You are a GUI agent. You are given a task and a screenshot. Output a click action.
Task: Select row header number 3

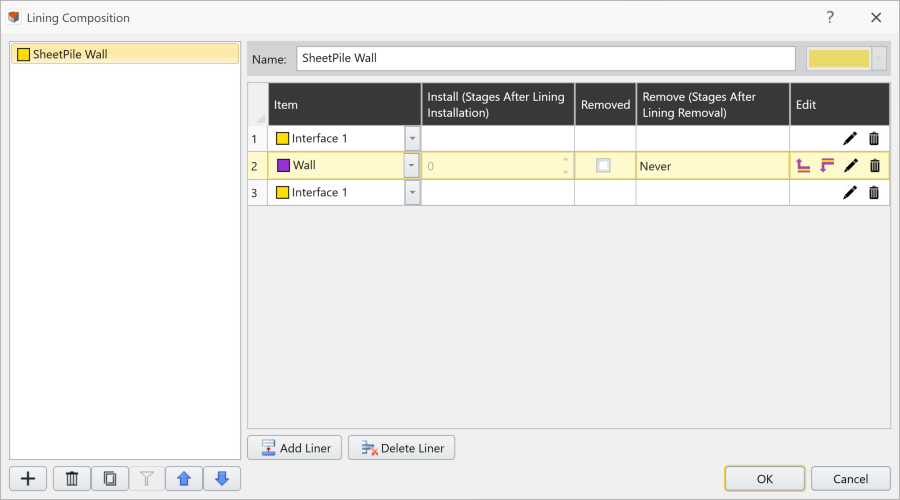point(258,192)
